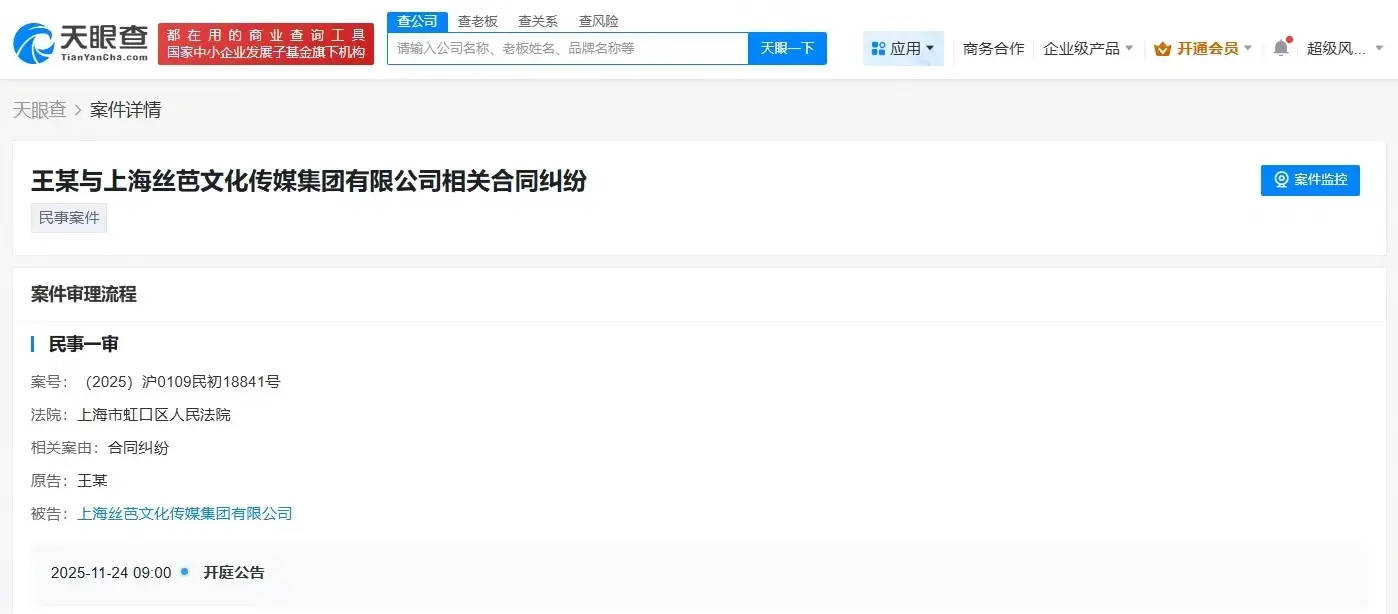The height and width of the screenshot is (614, 1398).
Task: Open the 查风险 tab
Action: click(x=598, y=21)
